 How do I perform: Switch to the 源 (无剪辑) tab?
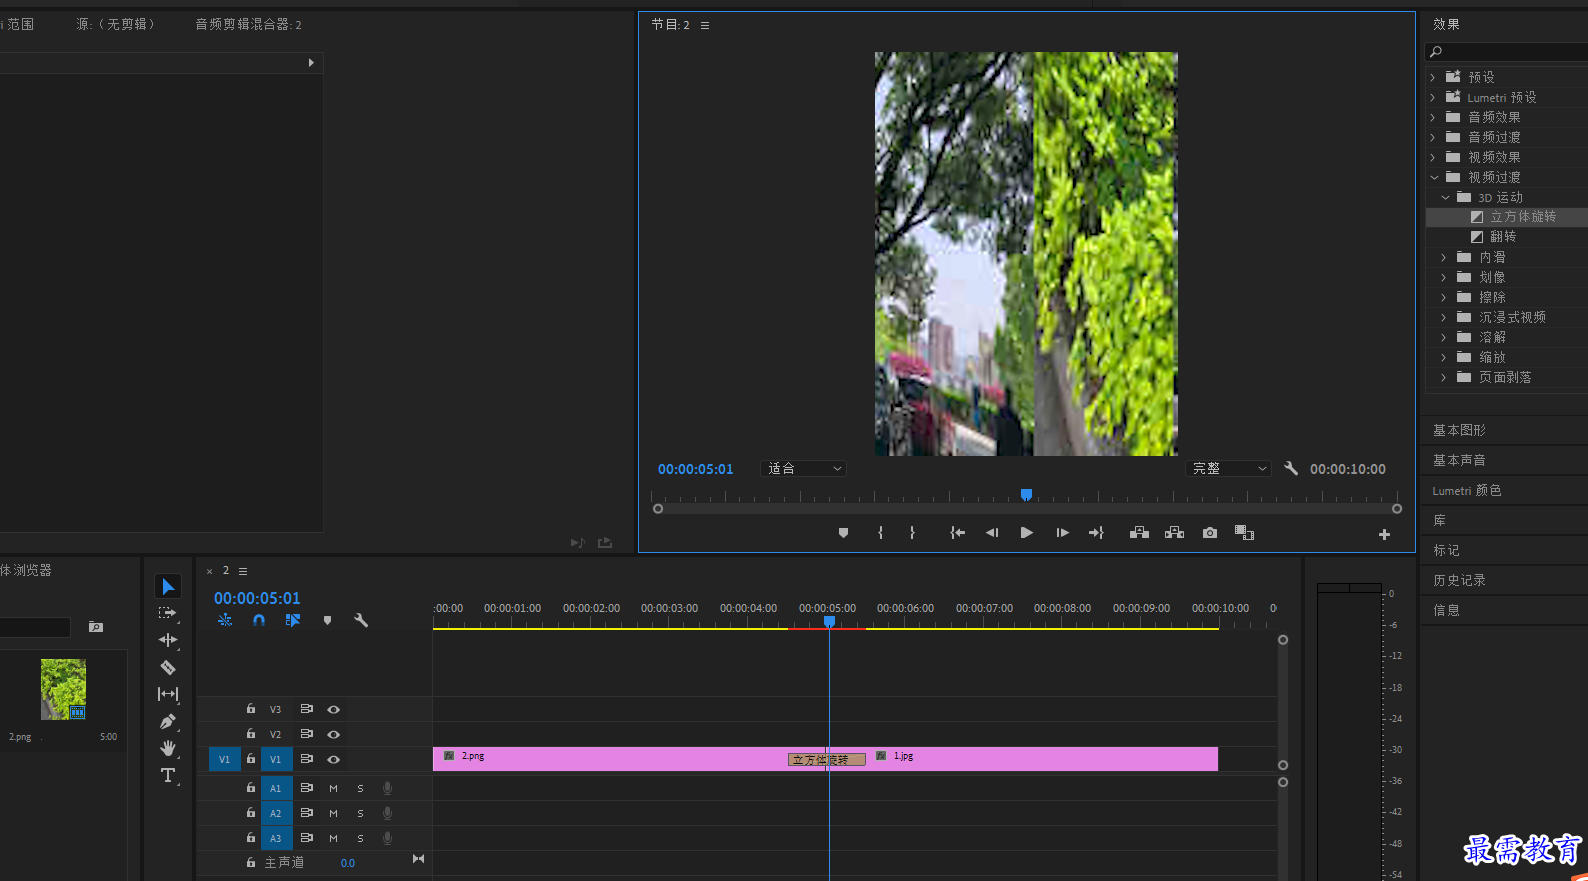click(115, 24)
